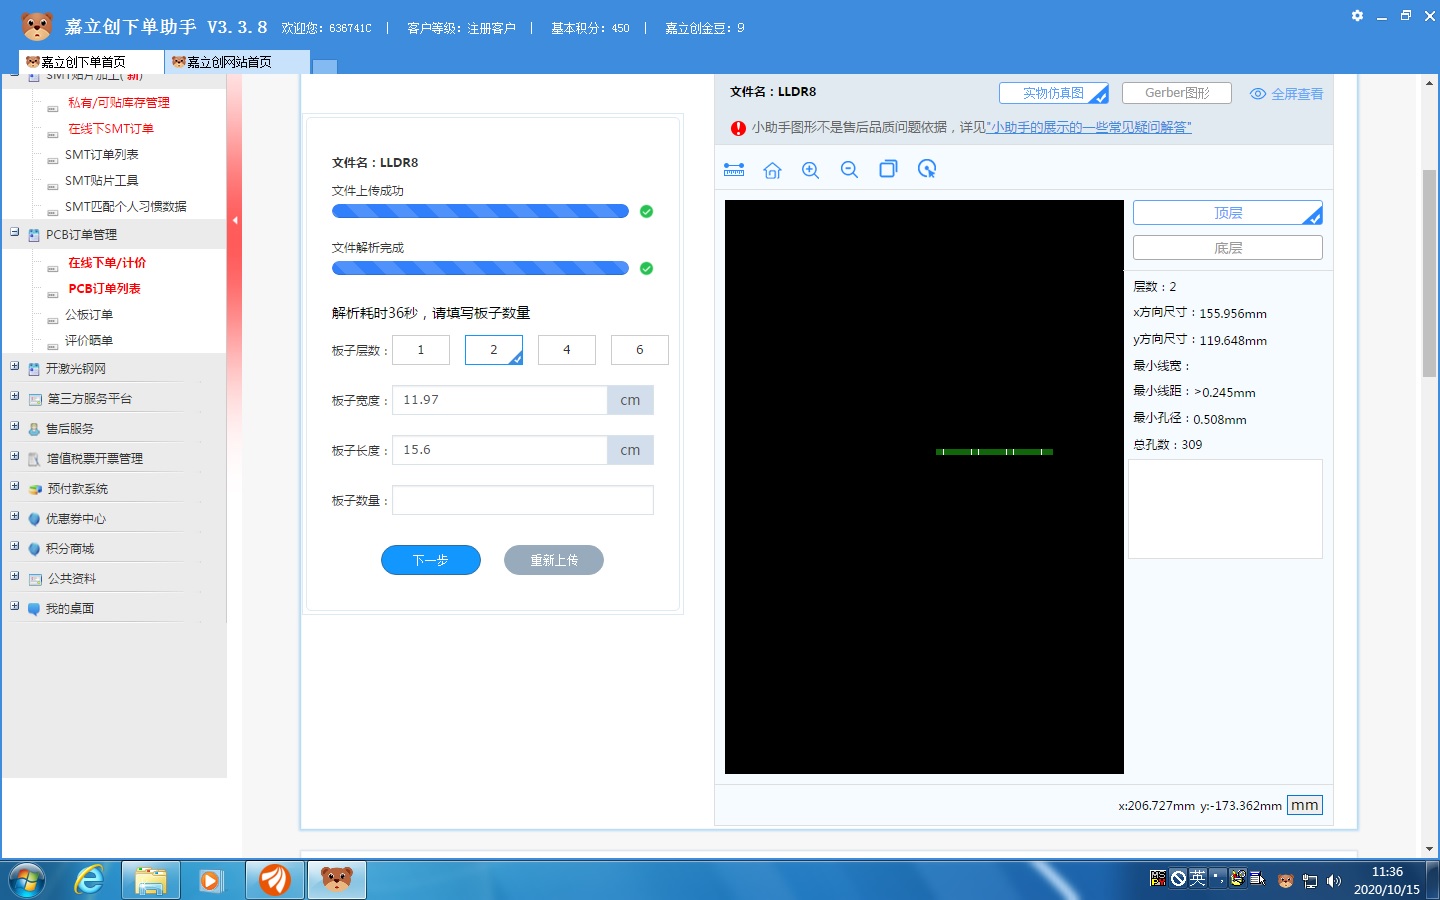Open 私有/可贴库存管理 menu item
Screen dimensions: 1440x900
(x=119, y=103)
